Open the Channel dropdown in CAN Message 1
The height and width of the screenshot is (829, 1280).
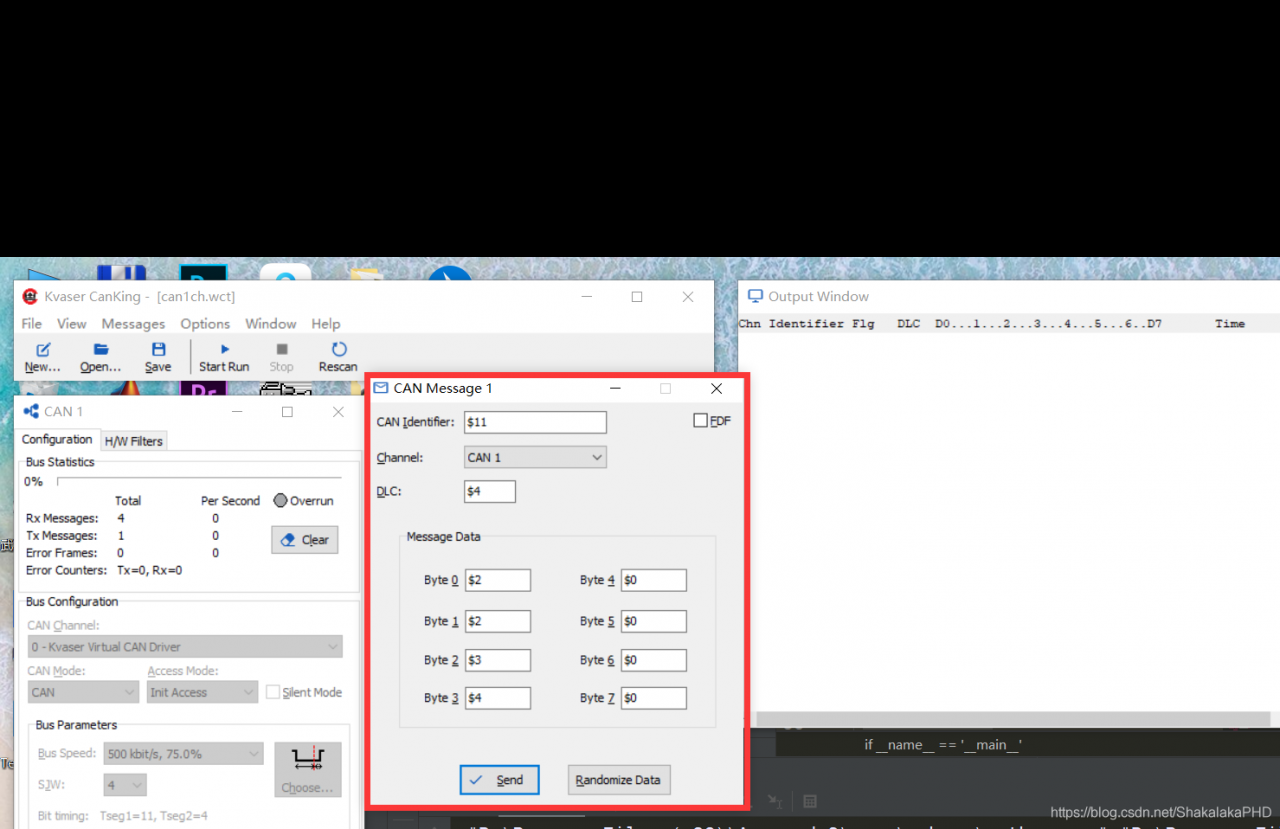click(x=536, y=457)
